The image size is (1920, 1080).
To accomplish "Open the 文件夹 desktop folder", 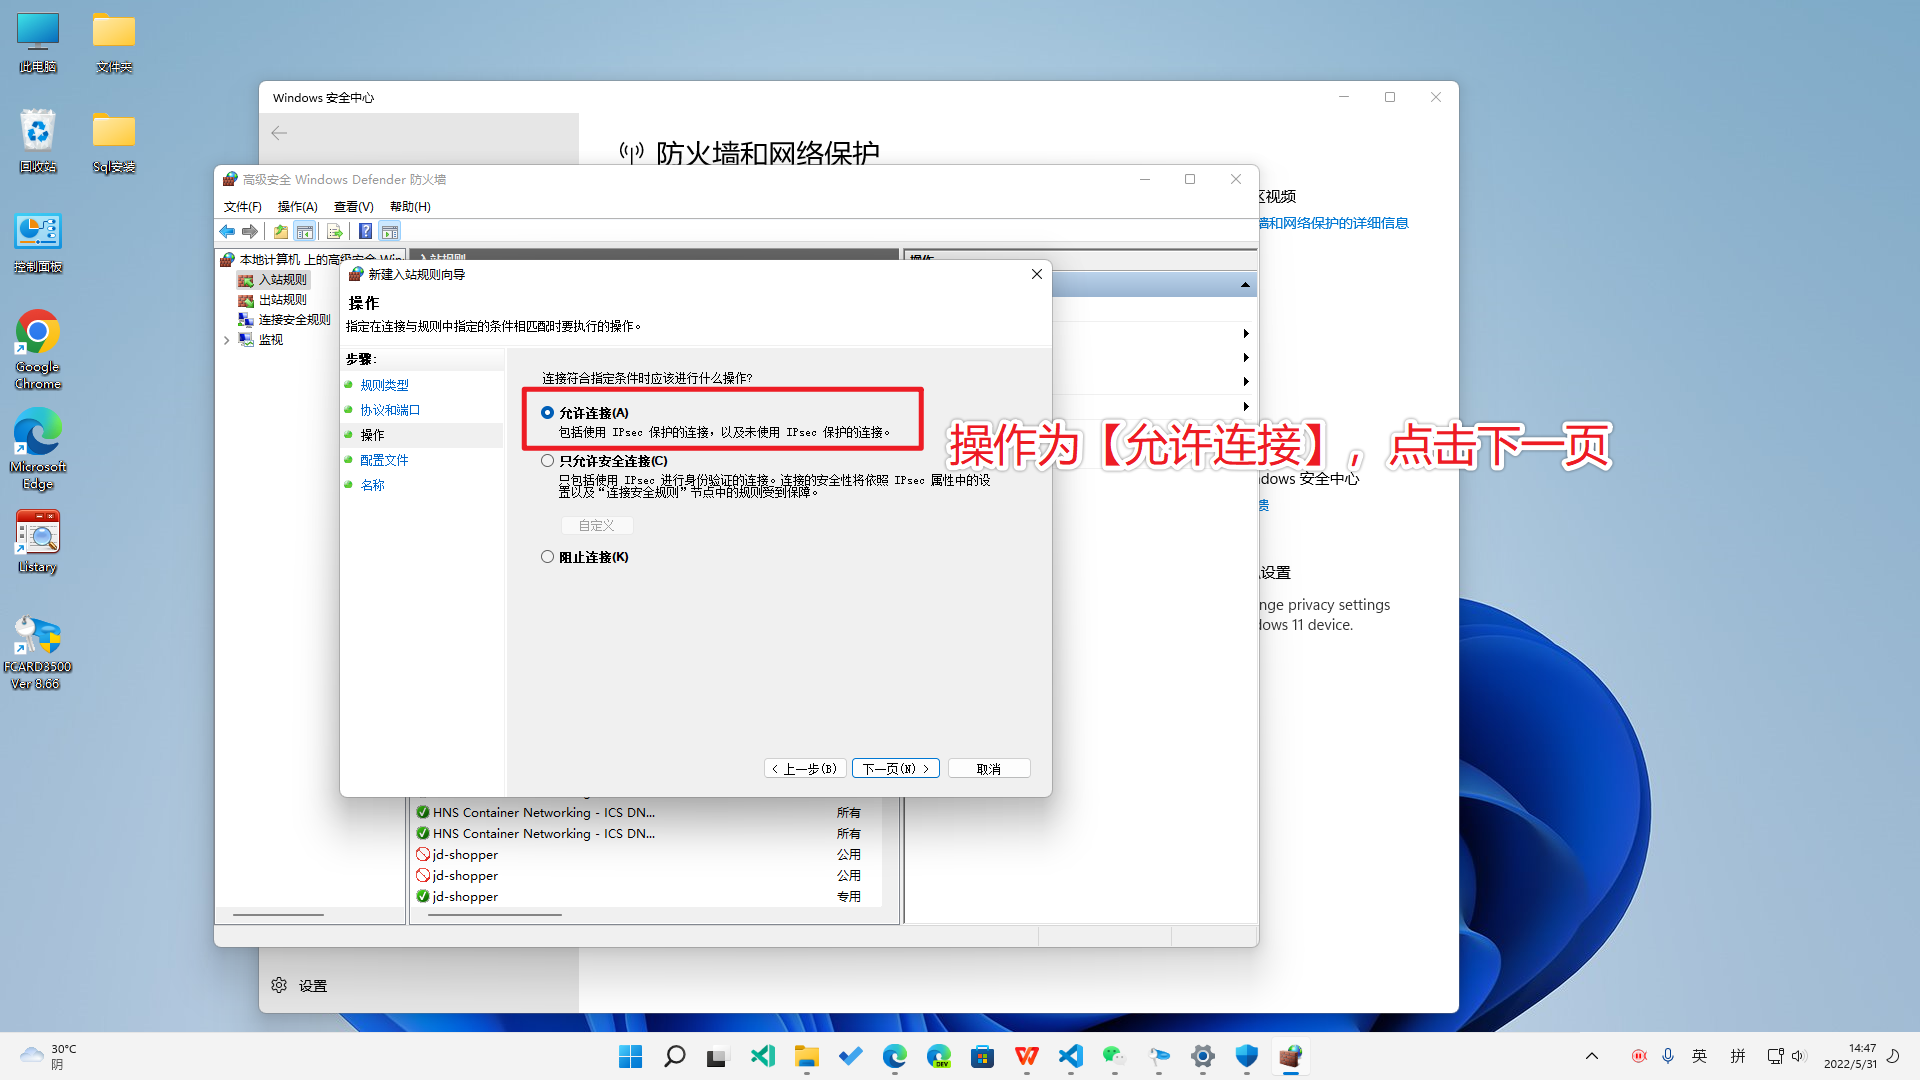I will pyautogui.click(x=114, y=42).
